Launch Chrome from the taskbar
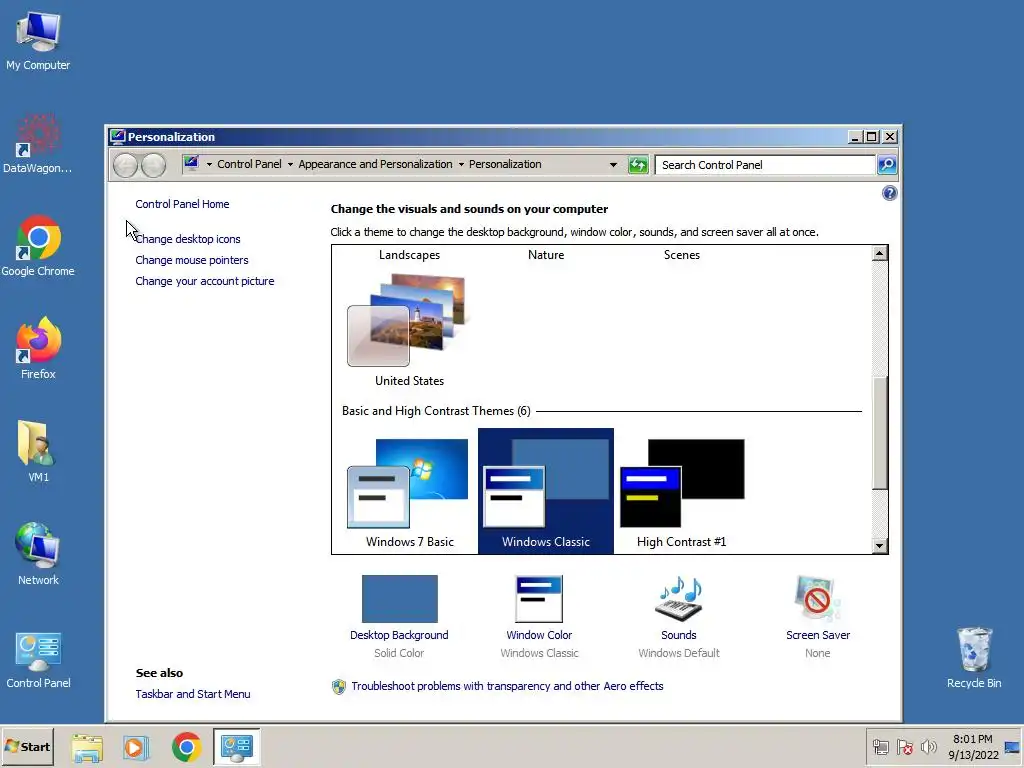 tap(186, 747)
